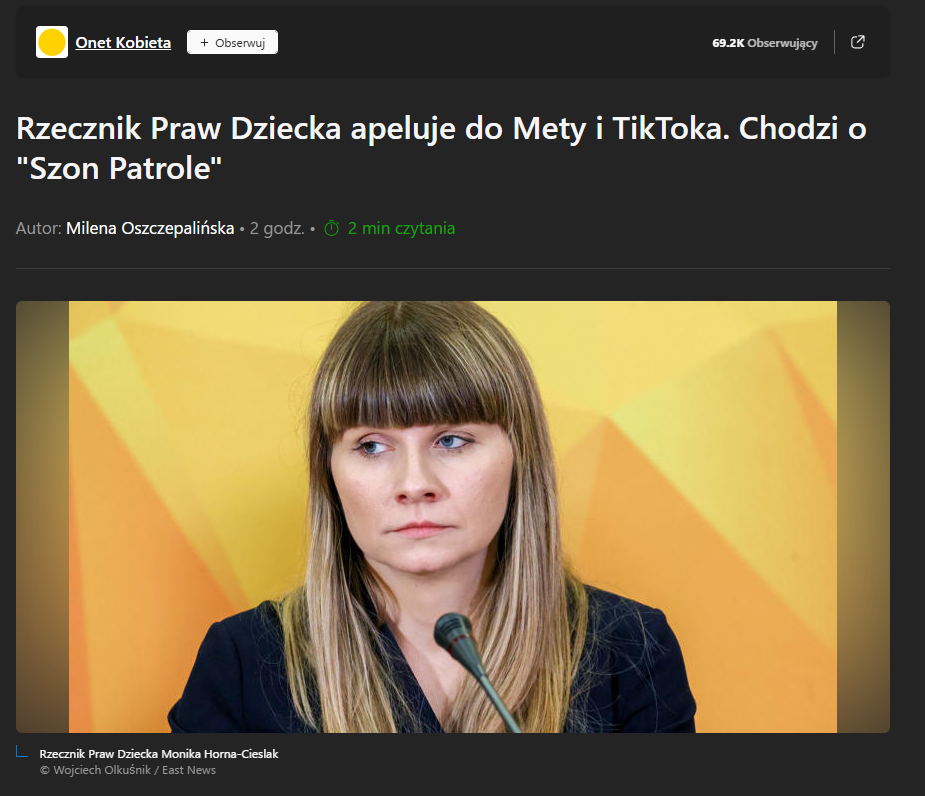The image size is (925, 796).
Task: Click the Wojciech Olkuśnik / East News credit
Action: point(127,770)
